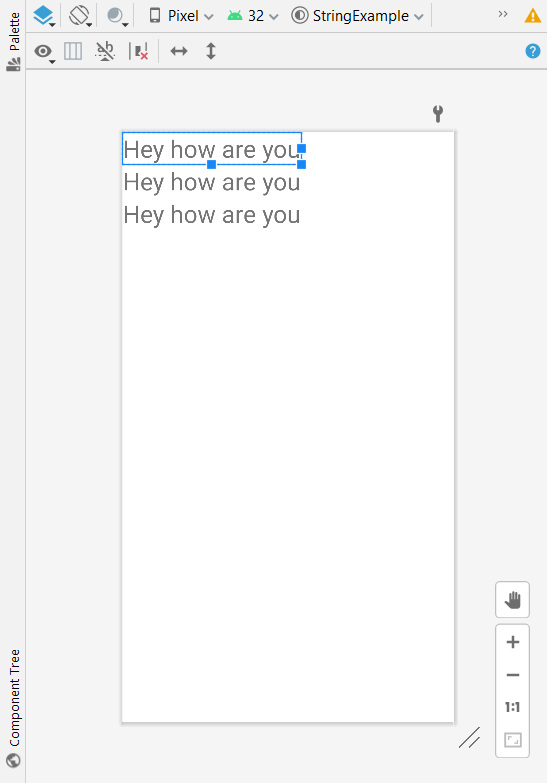Open the API level 32 dropdown
This screenshot has height=783, width=547.
tap(252, 16)
